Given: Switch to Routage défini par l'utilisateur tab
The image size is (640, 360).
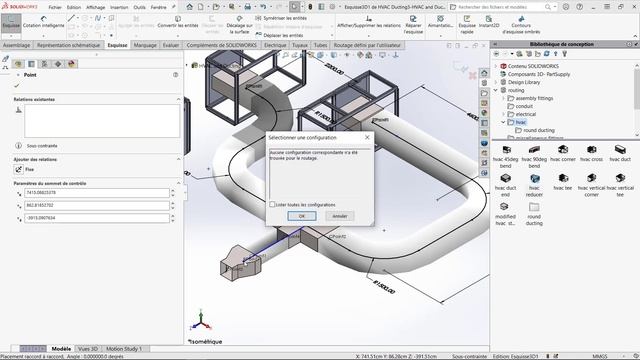Looking at the screenshot, I should coord(367,45).
